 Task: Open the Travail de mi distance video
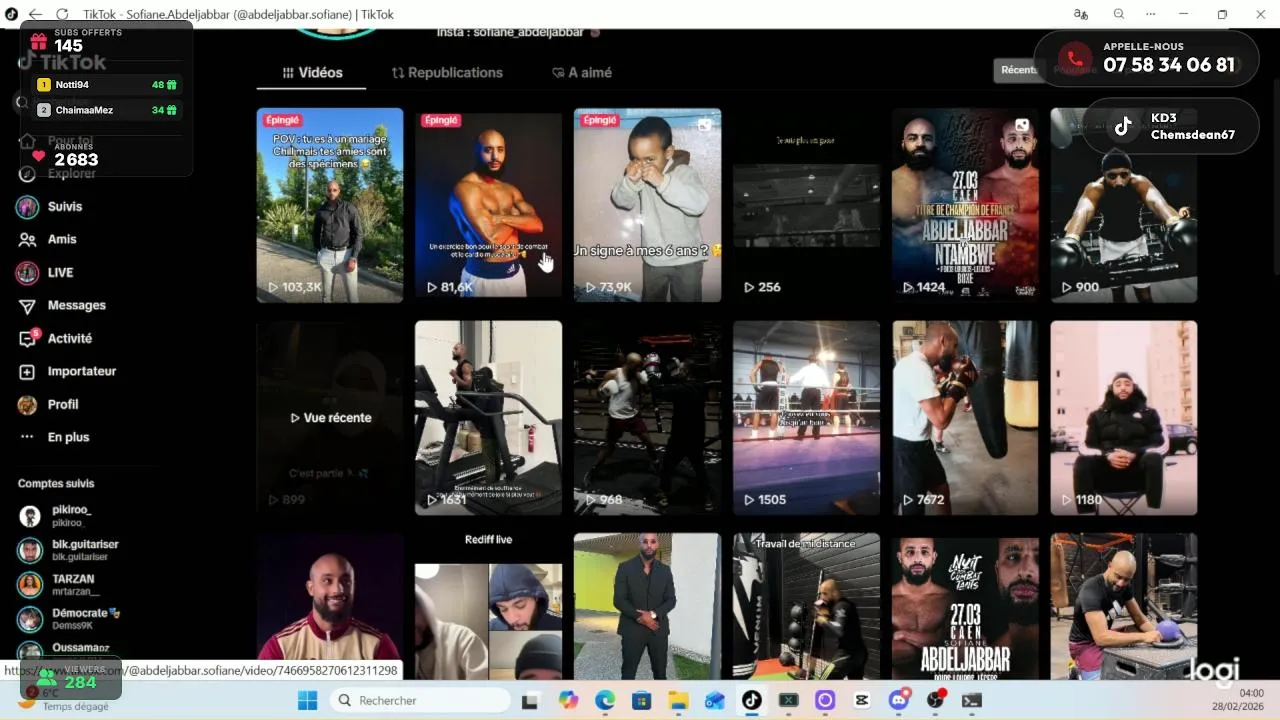(x=806, y=607)
